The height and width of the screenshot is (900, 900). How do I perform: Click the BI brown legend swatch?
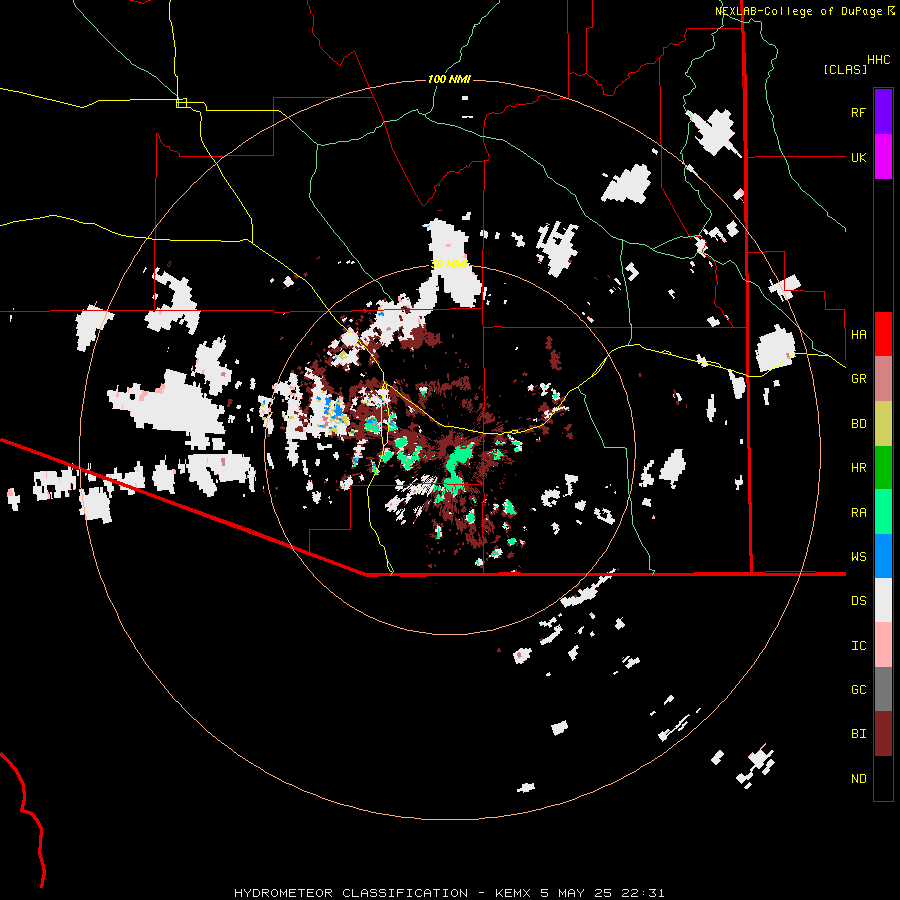[x=883, y=734]
